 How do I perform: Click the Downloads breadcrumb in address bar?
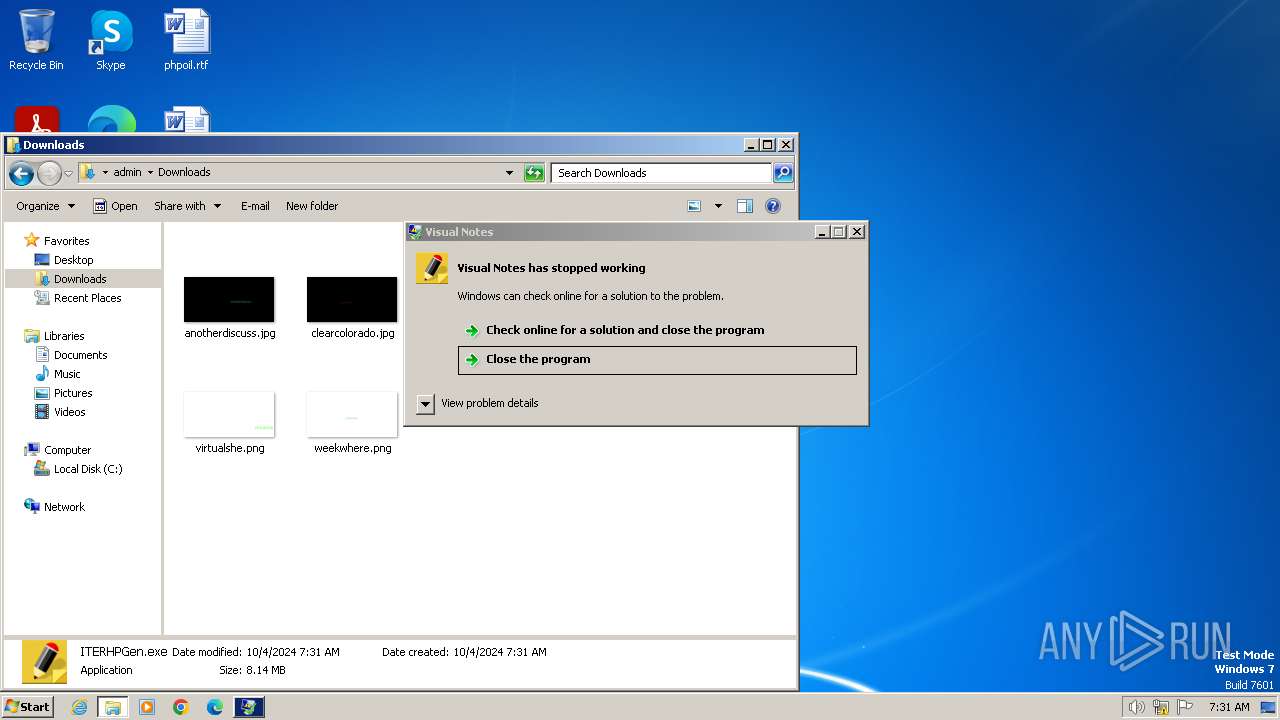(x=184, y=172)
